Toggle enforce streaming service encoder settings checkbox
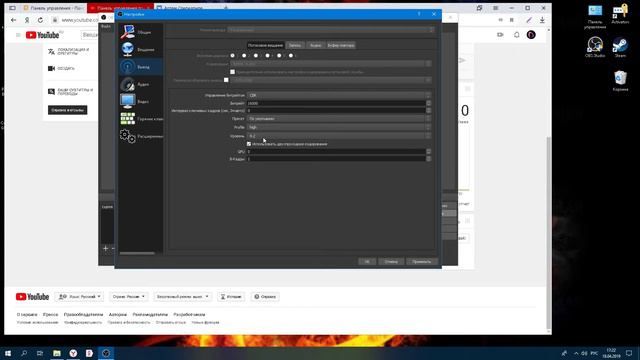The width and height of the screenshot is (640, 360). click(x=233, y=72)
